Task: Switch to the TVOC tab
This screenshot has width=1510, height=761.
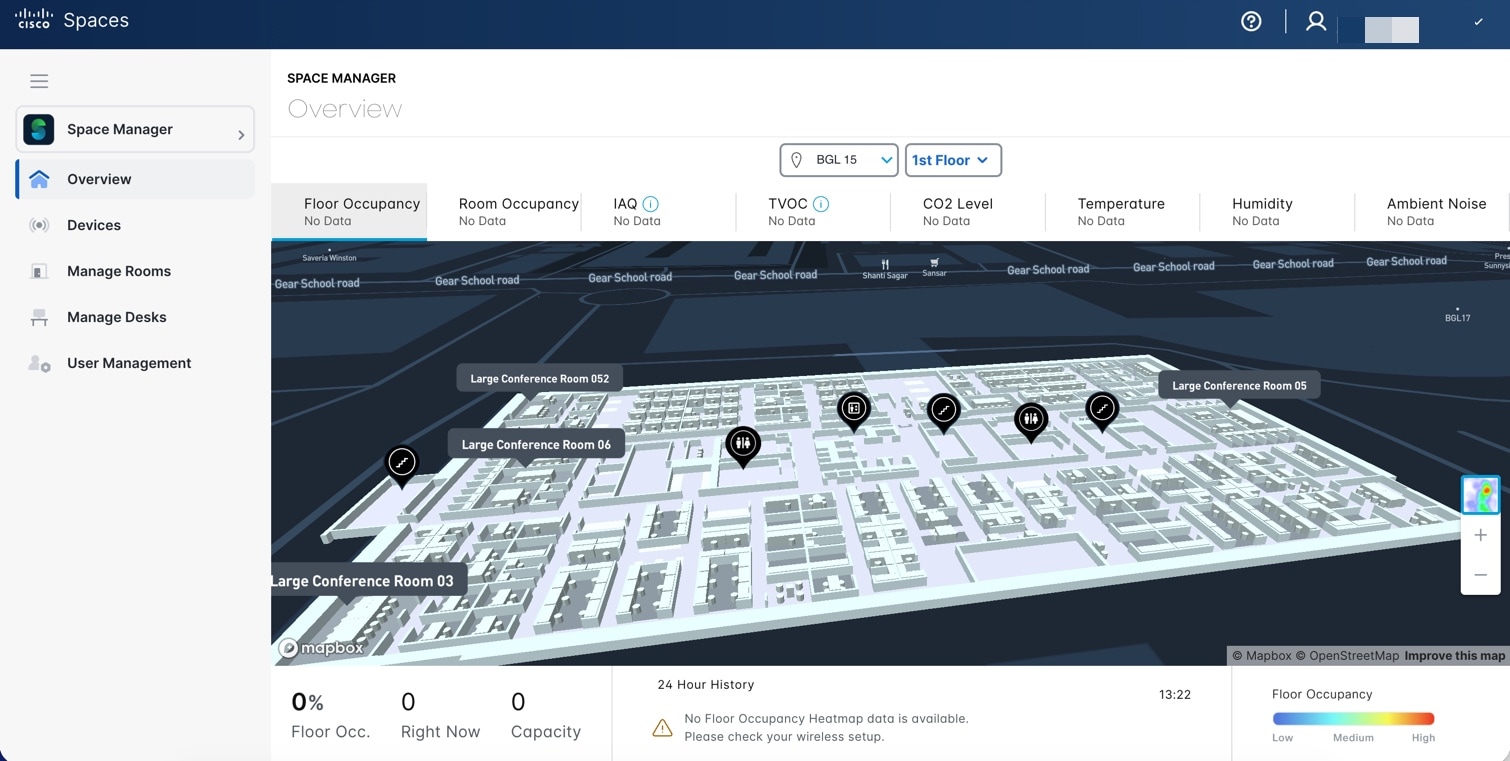Action: [814, 211]
